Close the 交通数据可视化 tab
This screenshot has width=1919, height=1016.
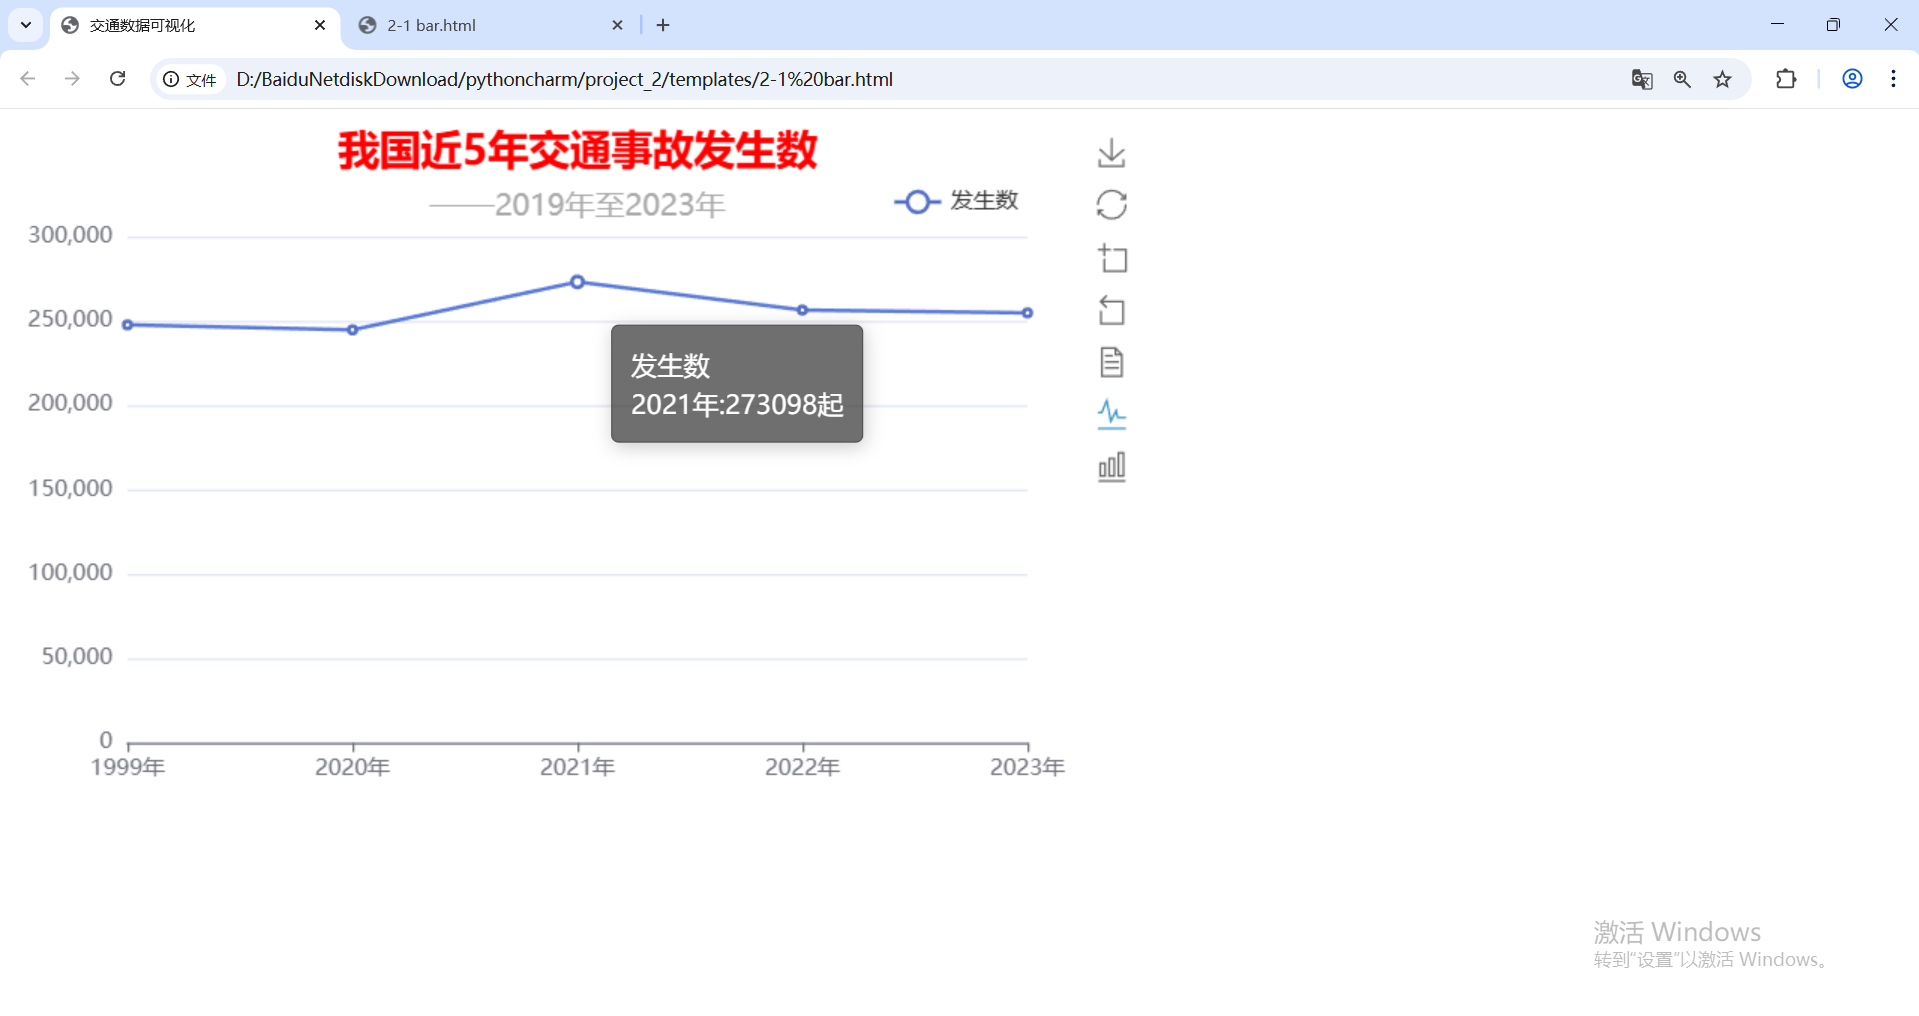pos(320,25)
